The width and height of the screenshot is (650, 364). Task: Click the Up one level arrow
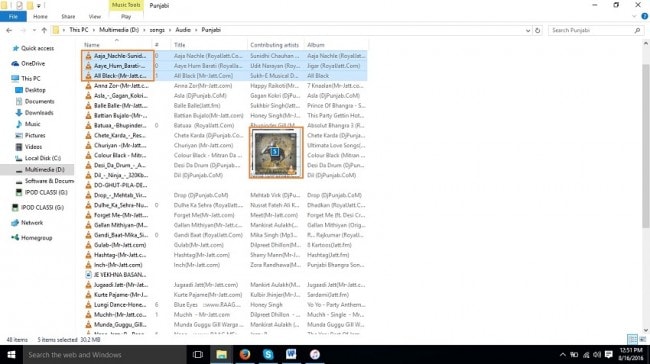click(x=44, y=30)
